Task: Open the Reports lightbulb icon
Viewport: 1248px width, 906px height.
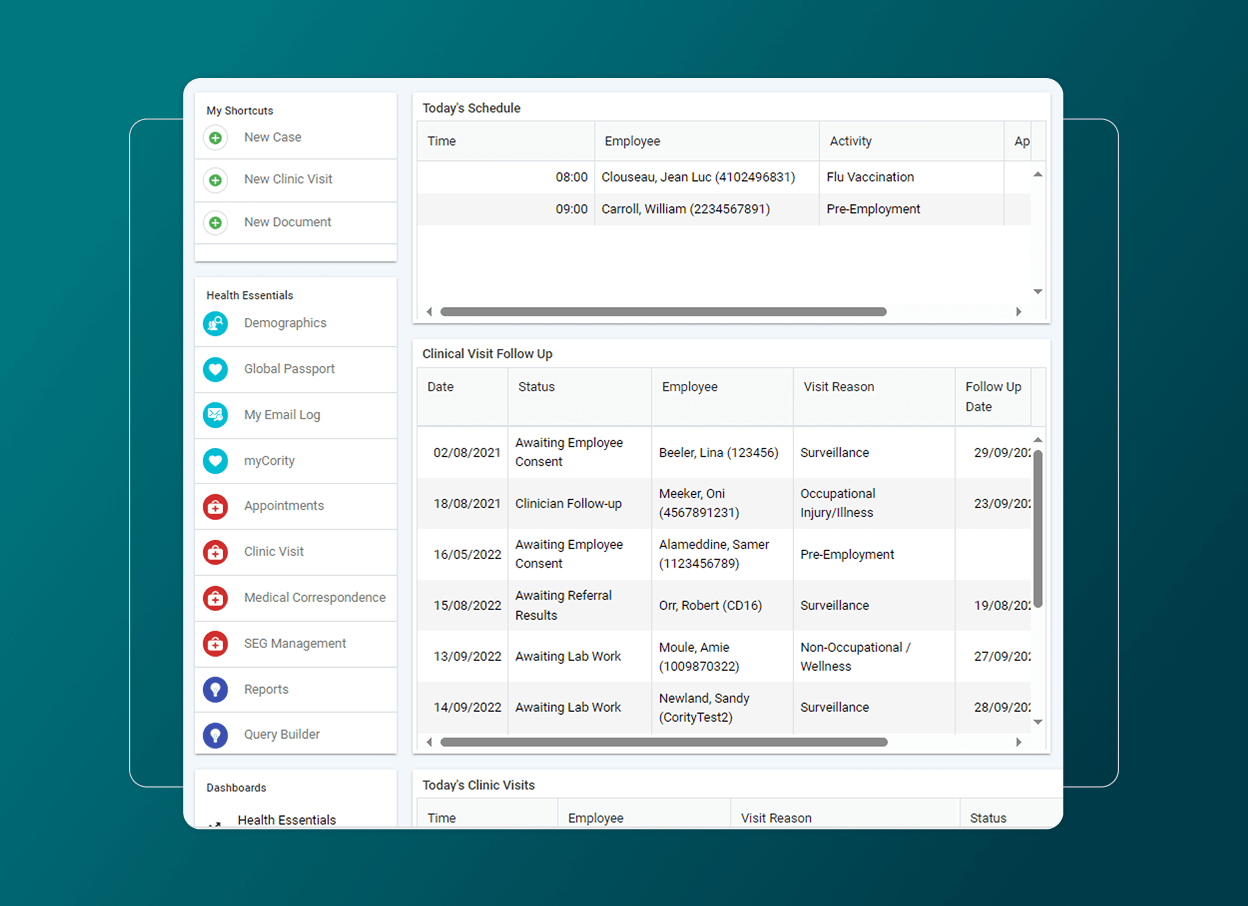Action: point(215,689)
